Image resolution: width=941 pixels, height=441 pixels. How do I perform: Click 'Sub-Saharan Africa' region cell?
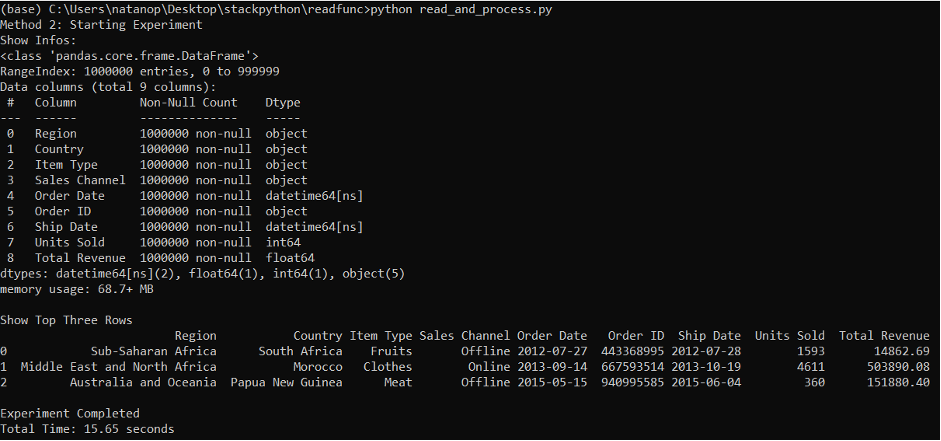pyautogui.click(x=154, y=352)
